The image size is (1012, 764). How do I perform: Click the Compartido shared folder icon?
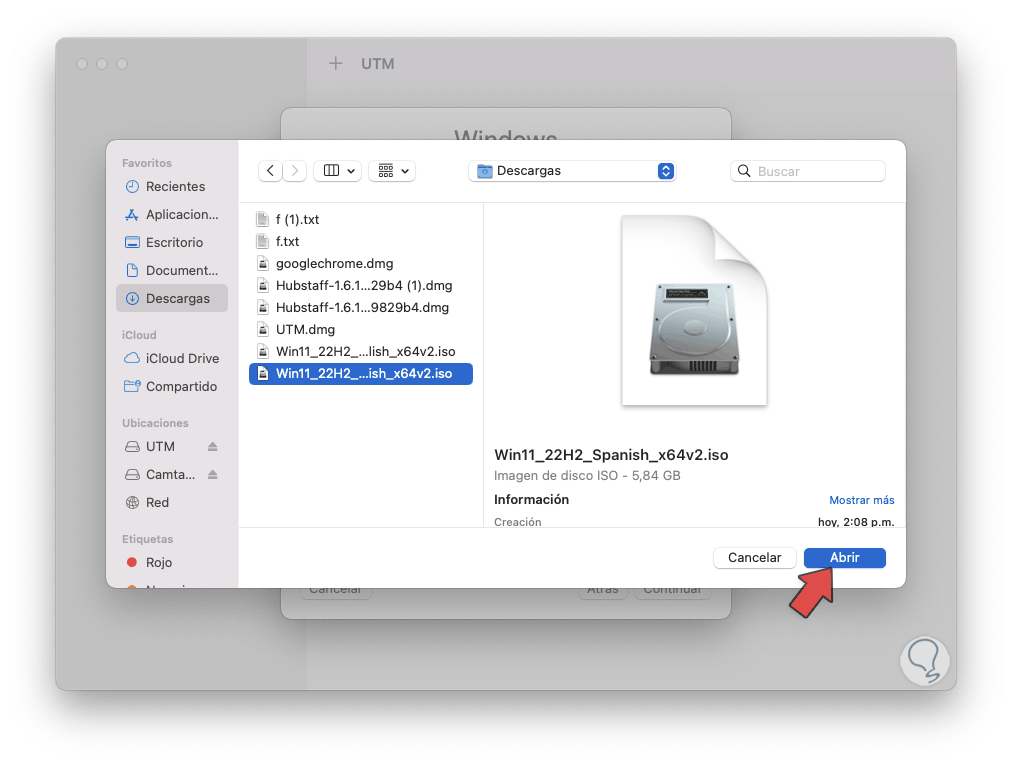(132, 386)
